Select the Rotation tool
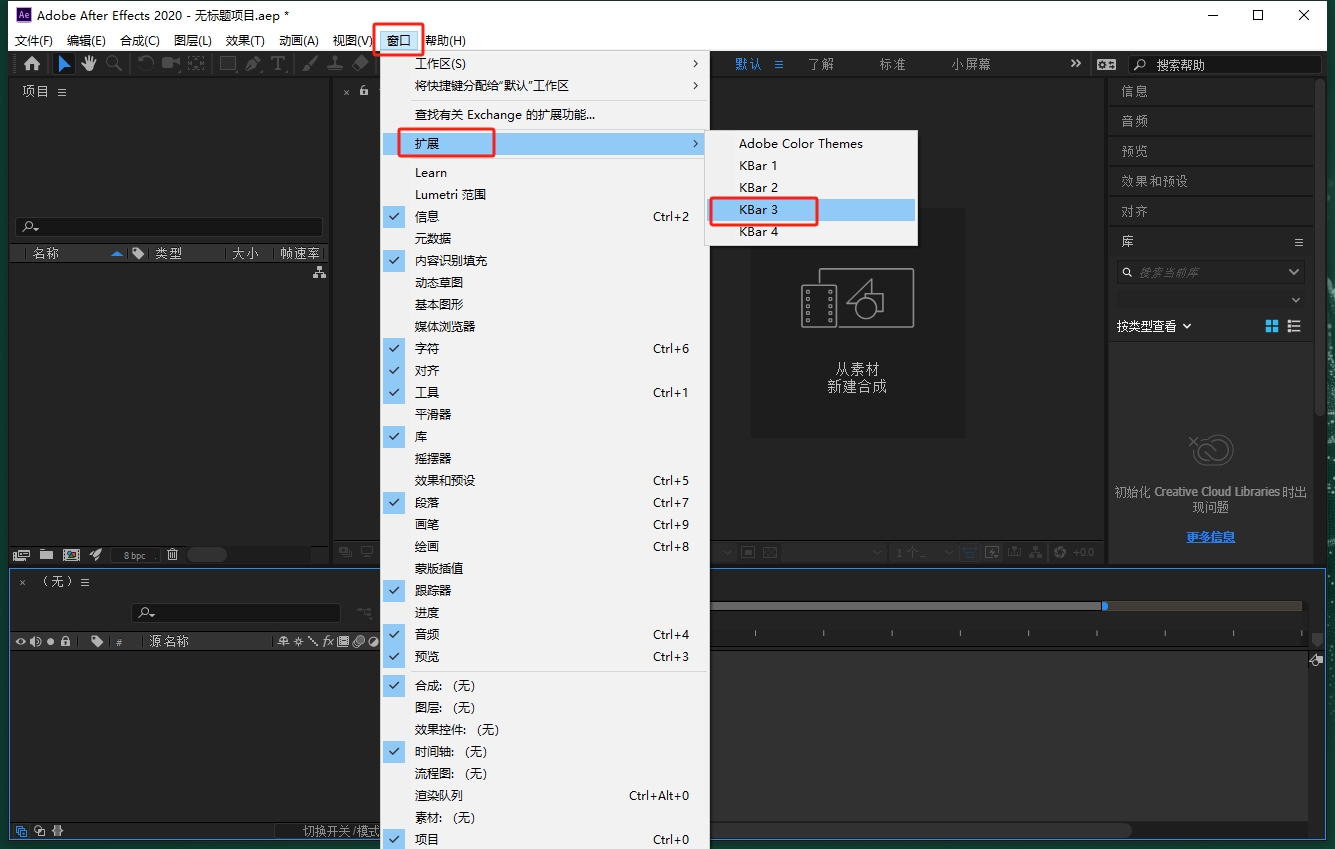 pyautogui.click(x=146, y=64)
